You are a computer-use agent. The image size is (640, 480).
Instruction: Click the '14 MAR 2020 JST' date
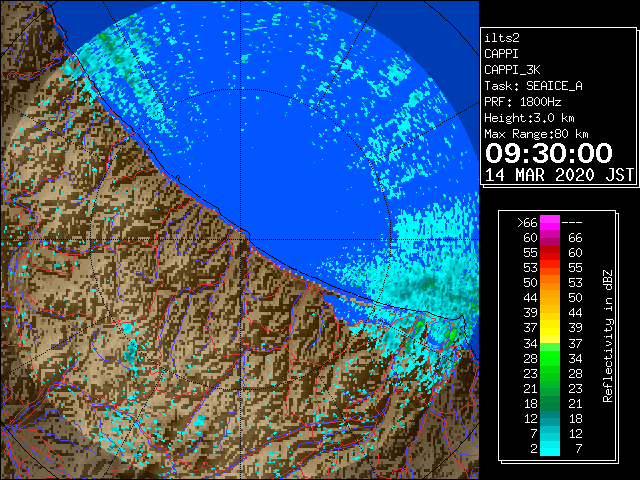coord(559,175)
